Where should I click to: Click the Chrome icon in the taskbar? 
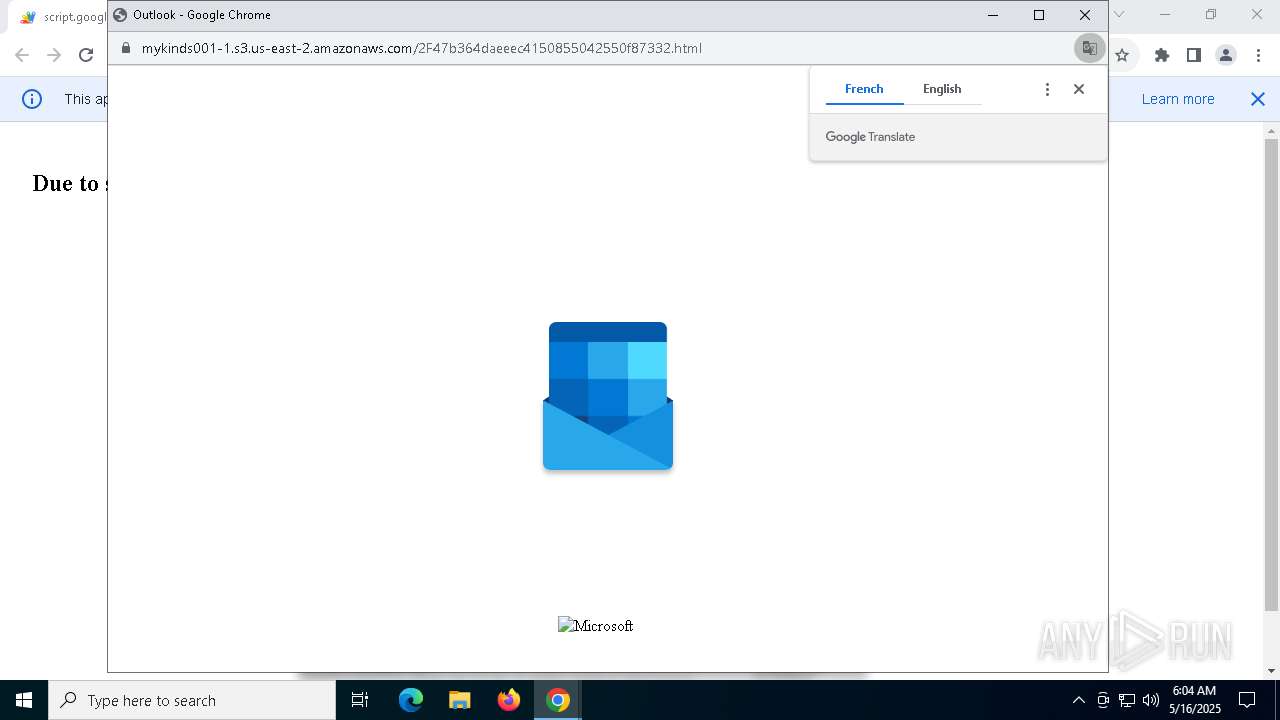[x=558, y=700]
